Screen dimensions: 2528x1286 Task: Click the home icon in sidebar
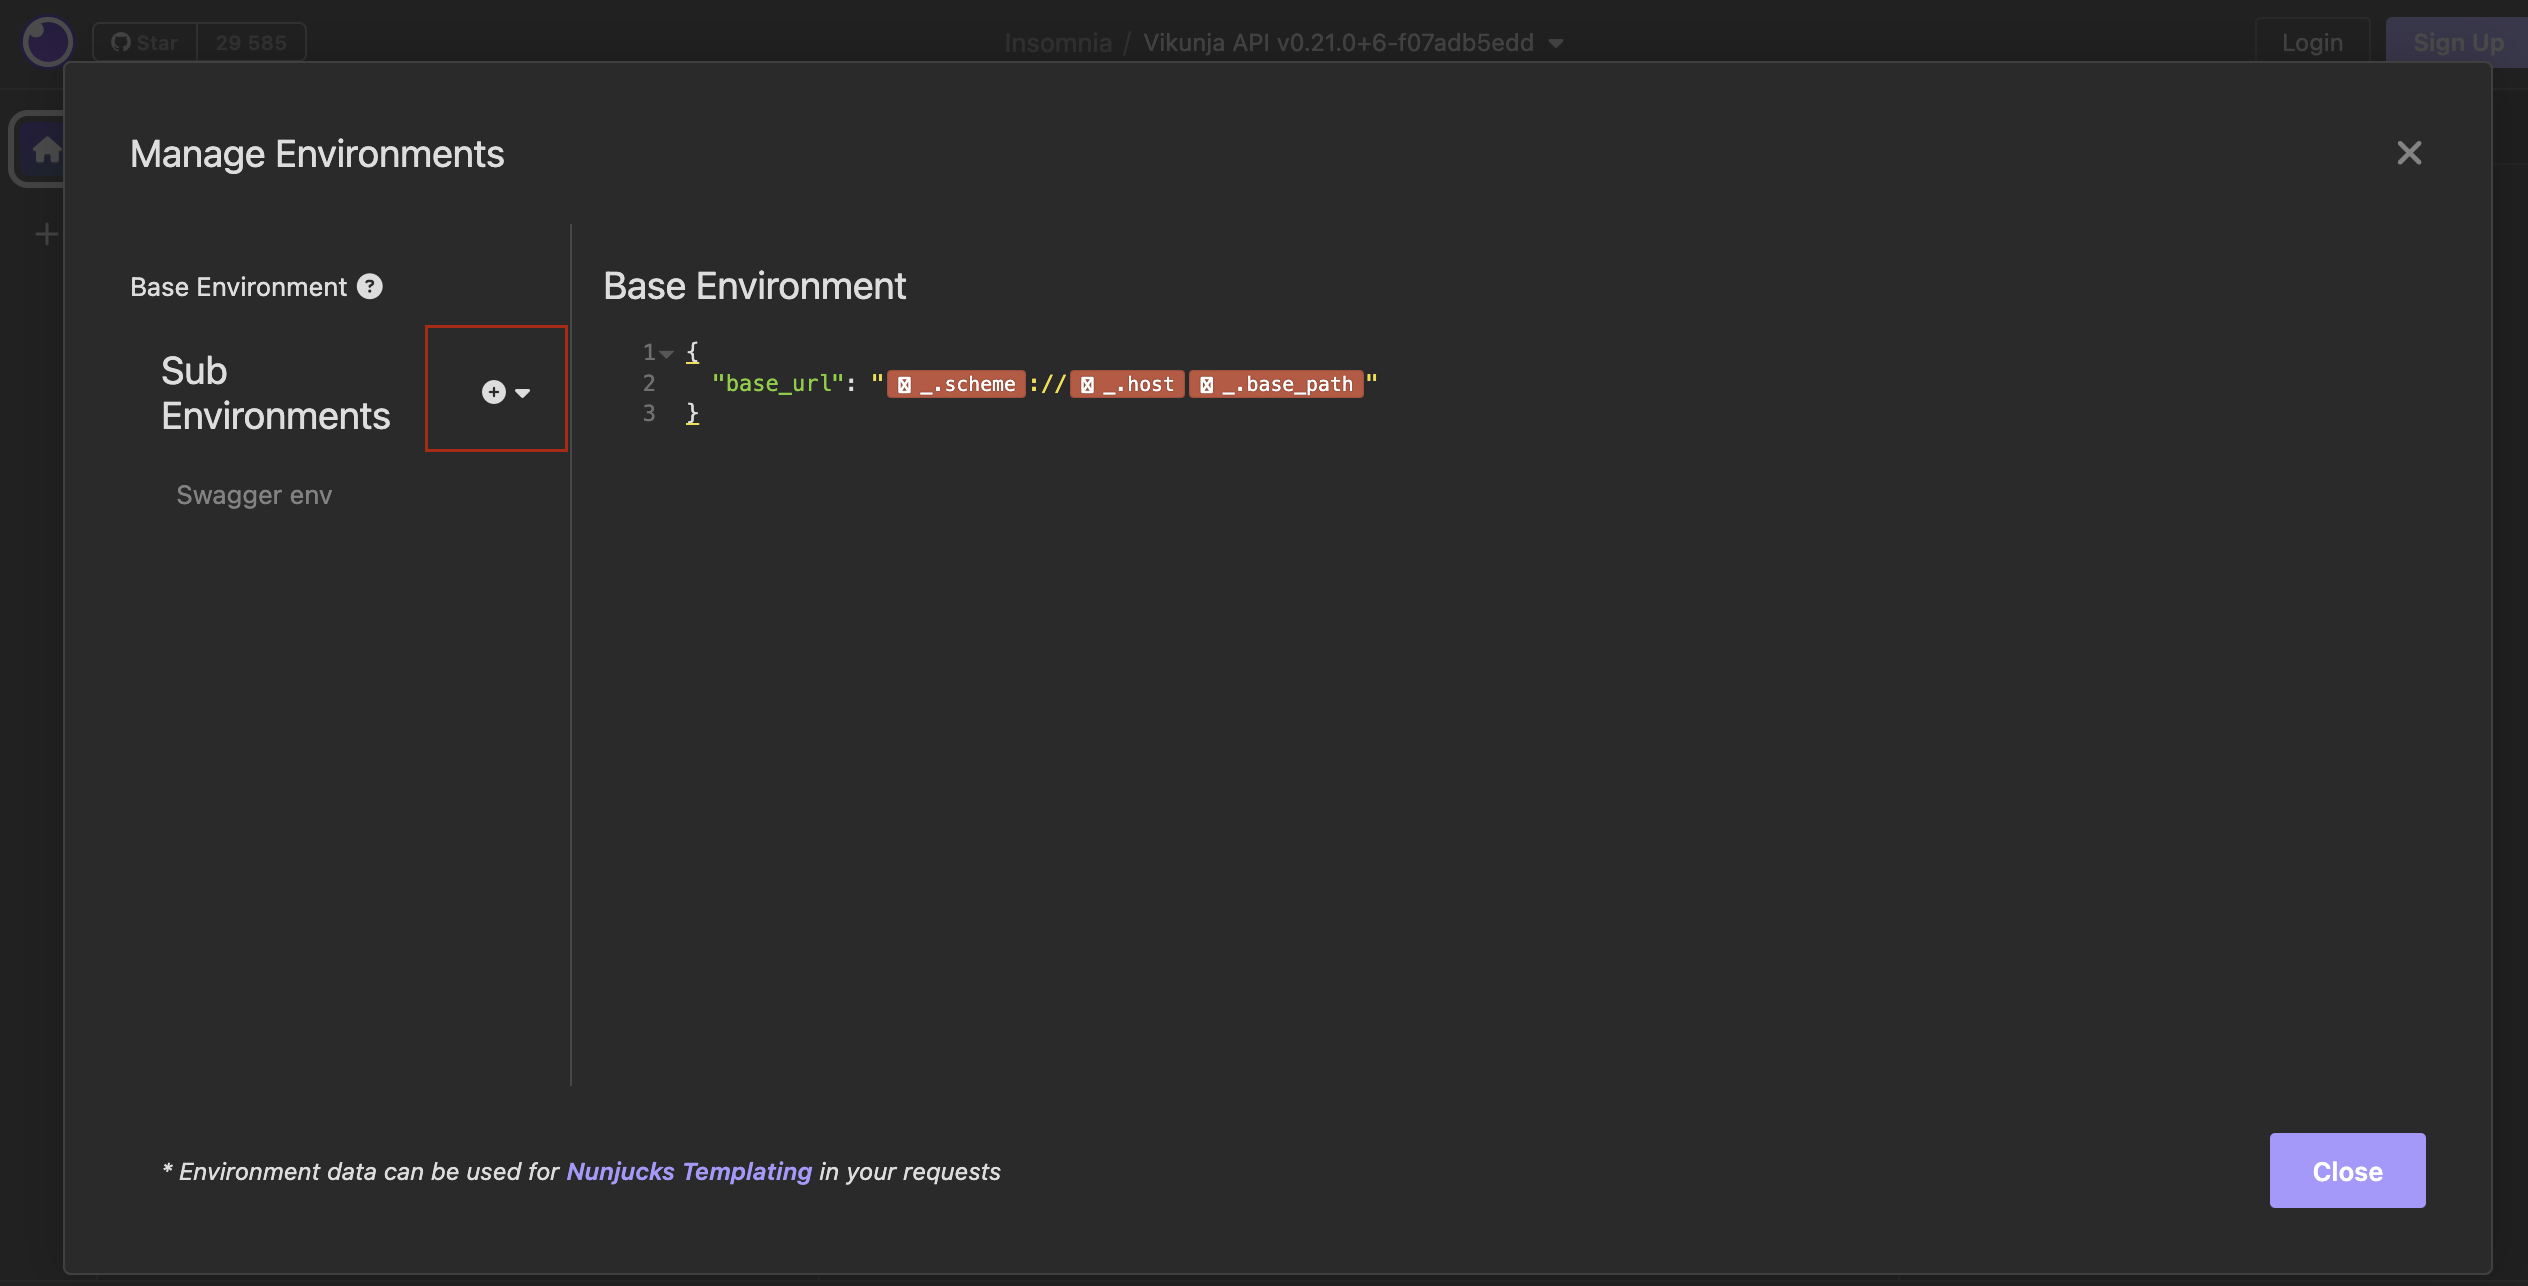(x=46, y=150)
